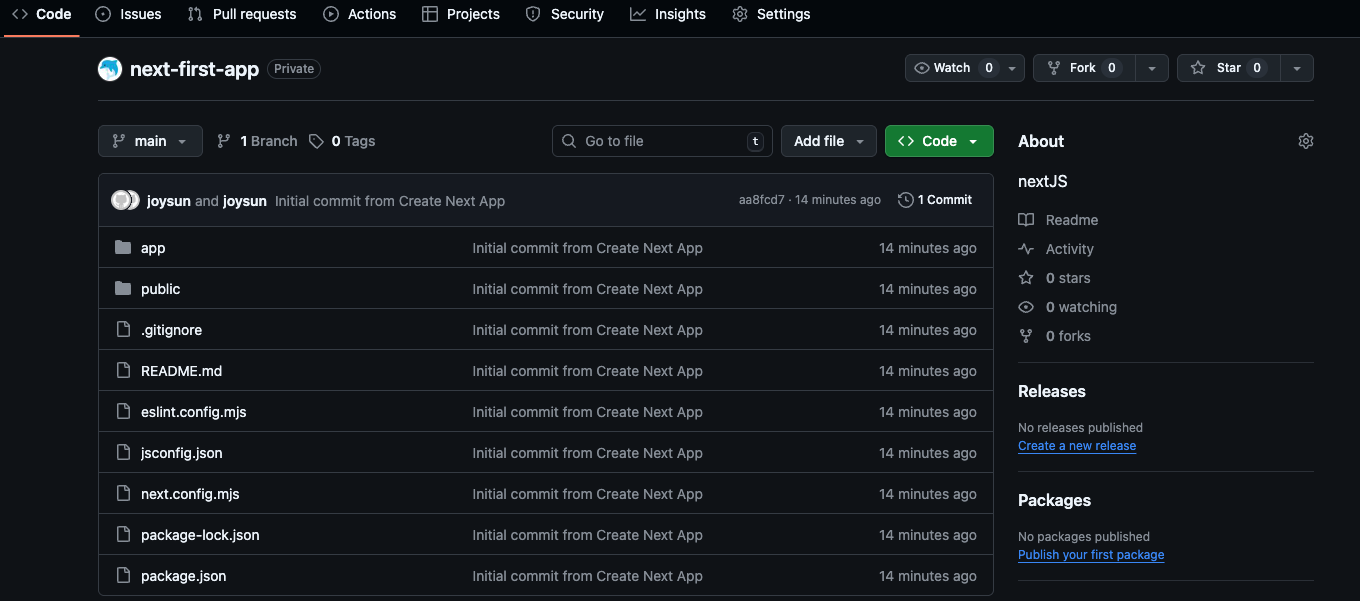
Task: View the Insights tab
Action: 668,14
